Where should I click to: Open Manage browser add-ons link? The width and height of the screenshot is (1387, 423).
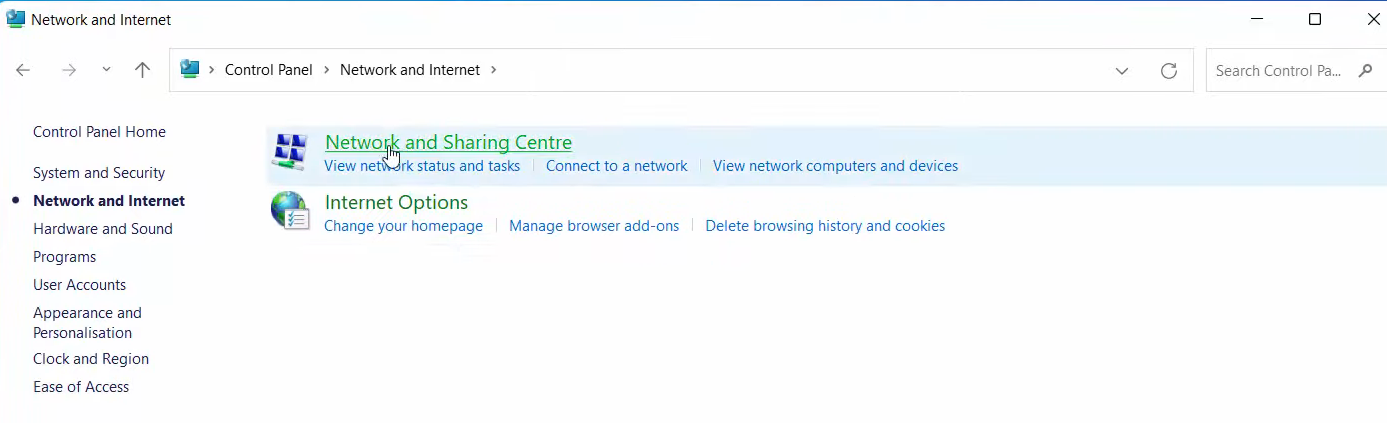pyautogui.click(x=594, y=226)
